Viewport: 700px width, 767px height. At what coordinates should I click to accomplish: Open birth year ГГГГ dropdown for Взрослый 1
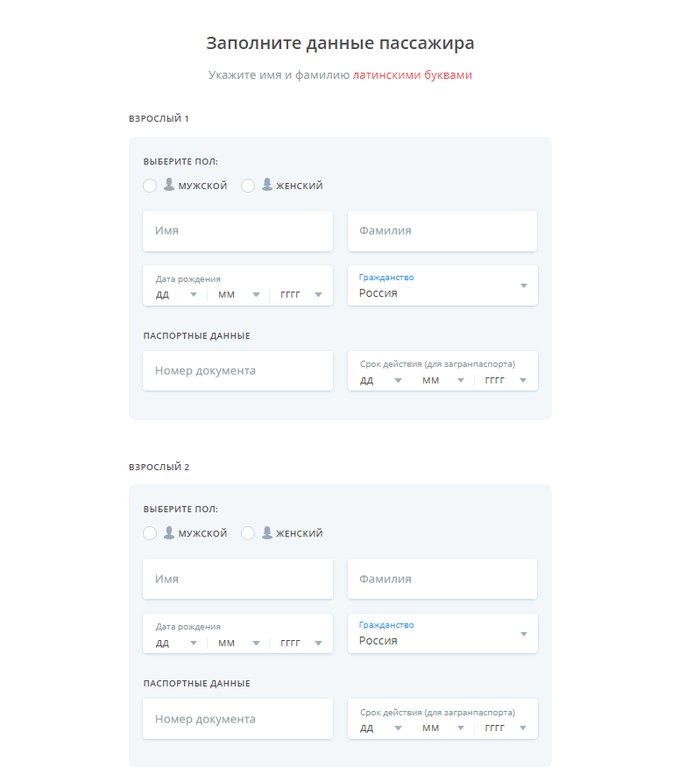[x=301, y=295]
